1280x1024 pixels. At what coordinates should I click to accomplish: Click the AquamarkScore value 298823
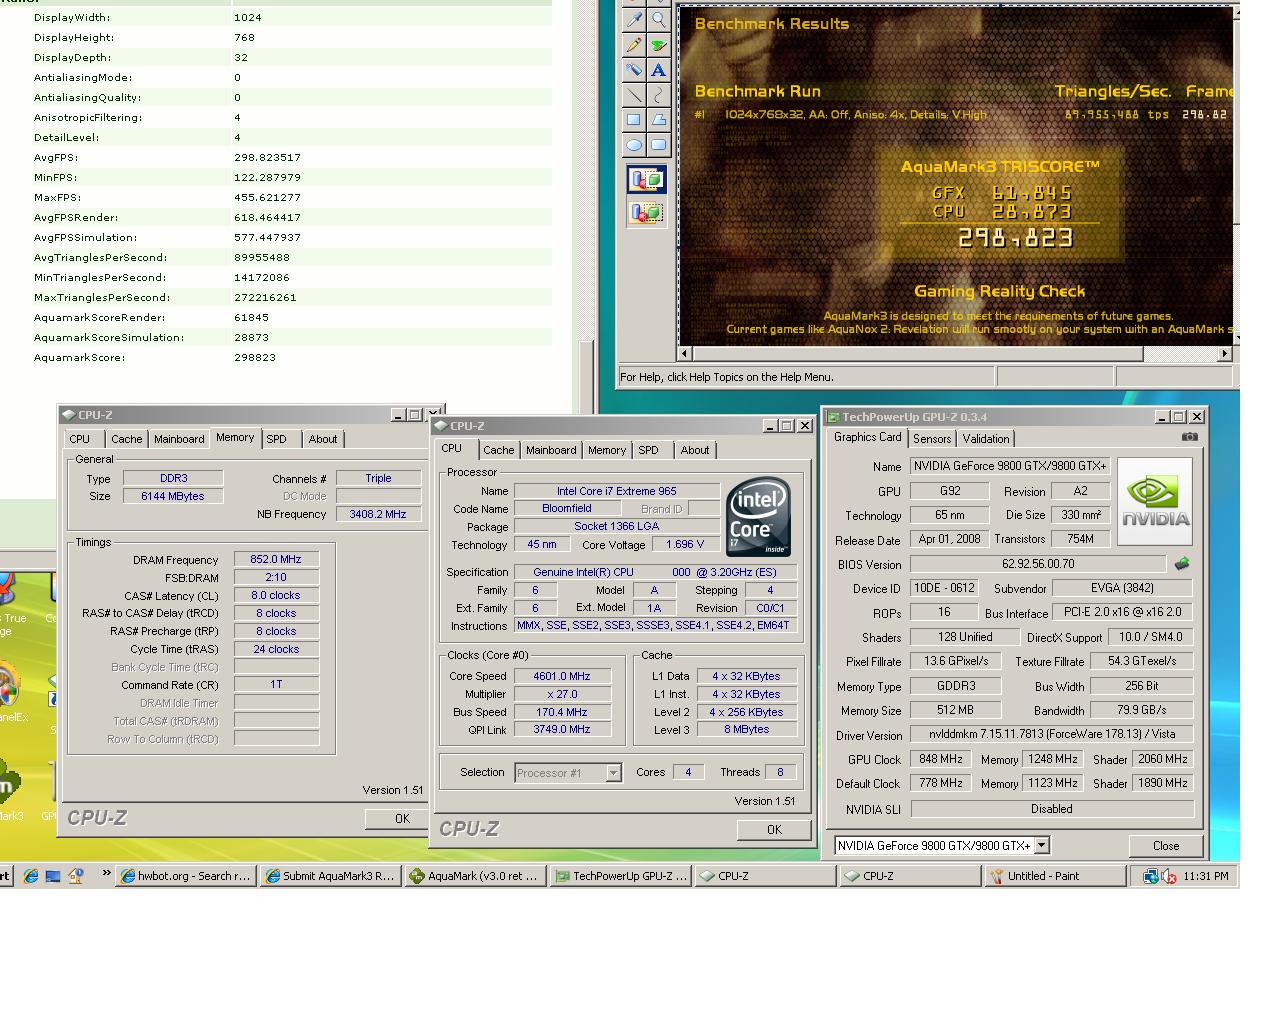[255, 357]
